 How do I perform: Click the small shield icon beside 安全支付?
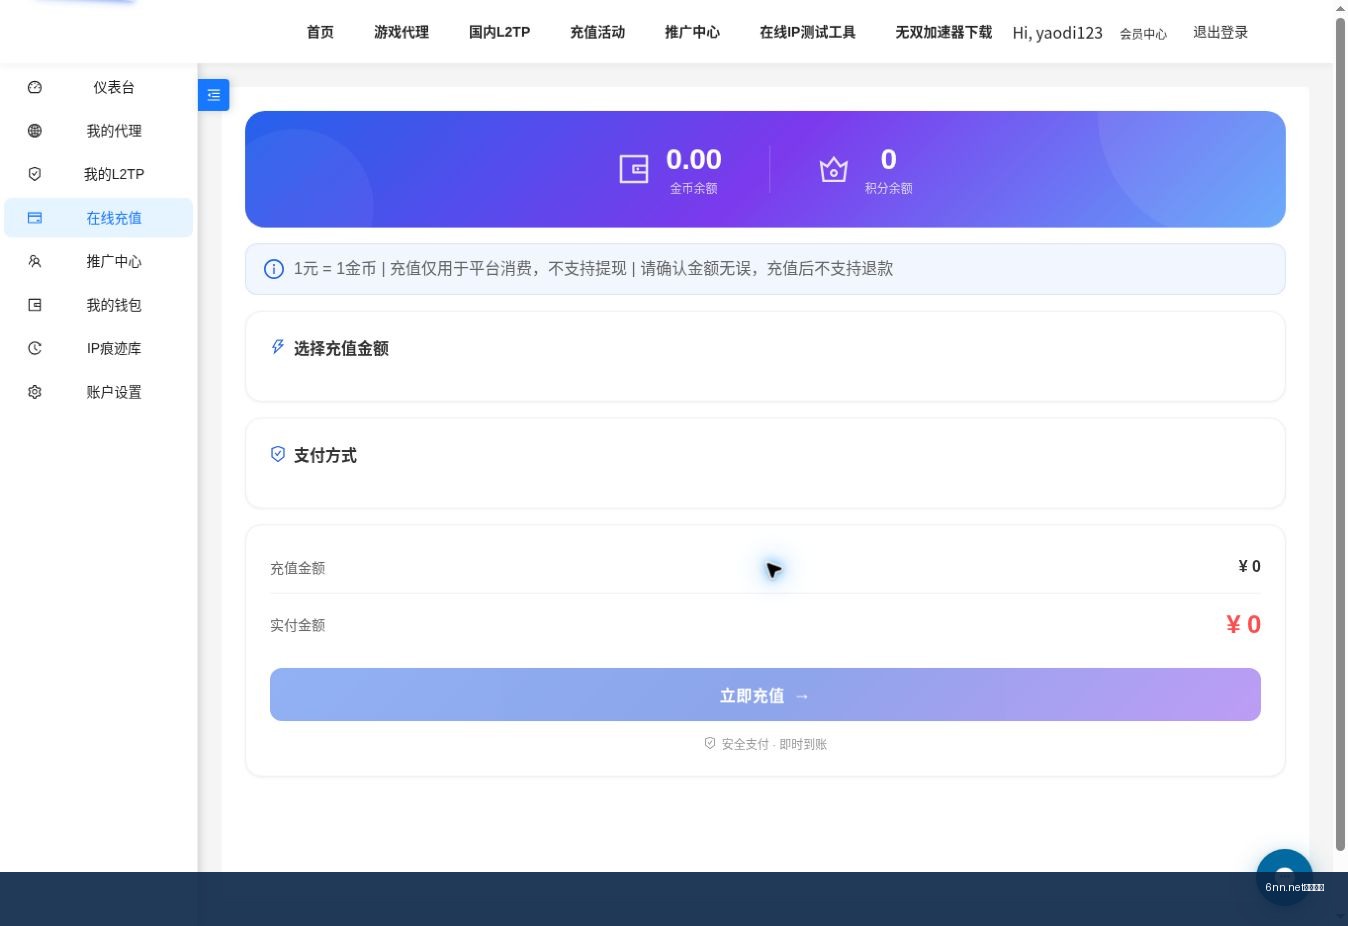pos(710,743)
